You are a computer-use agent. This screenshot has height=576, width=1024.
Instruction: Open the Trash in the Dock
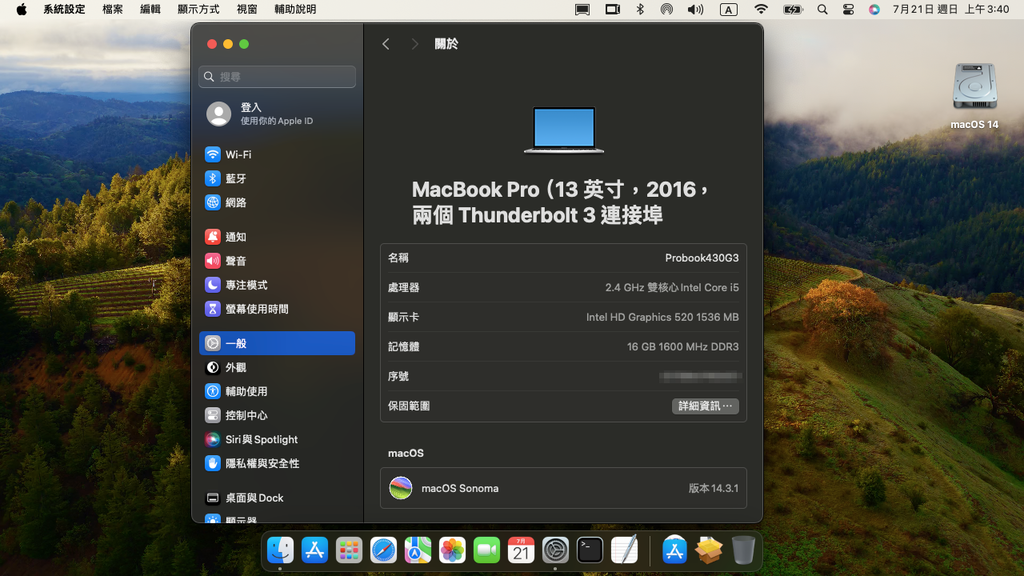click(743, 550)
